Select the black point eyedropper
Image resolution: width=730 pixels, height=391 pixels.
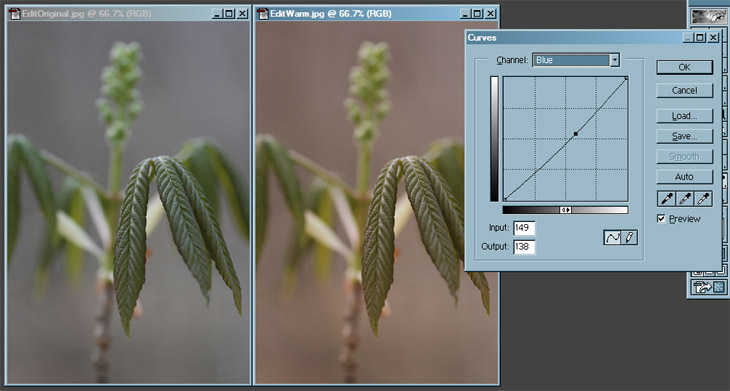(x=666, y=199)
